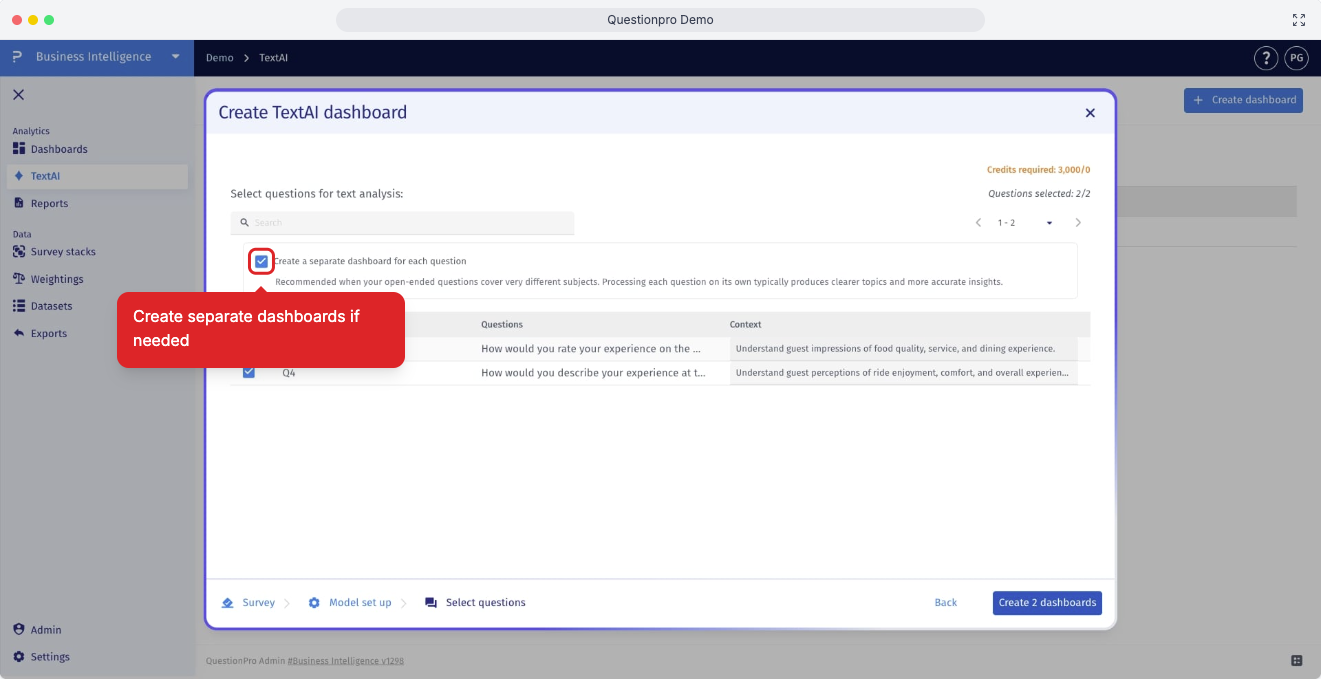Edit the context about food quality and dining
This screenshot has height=679, width=1321.
(904, 349)
